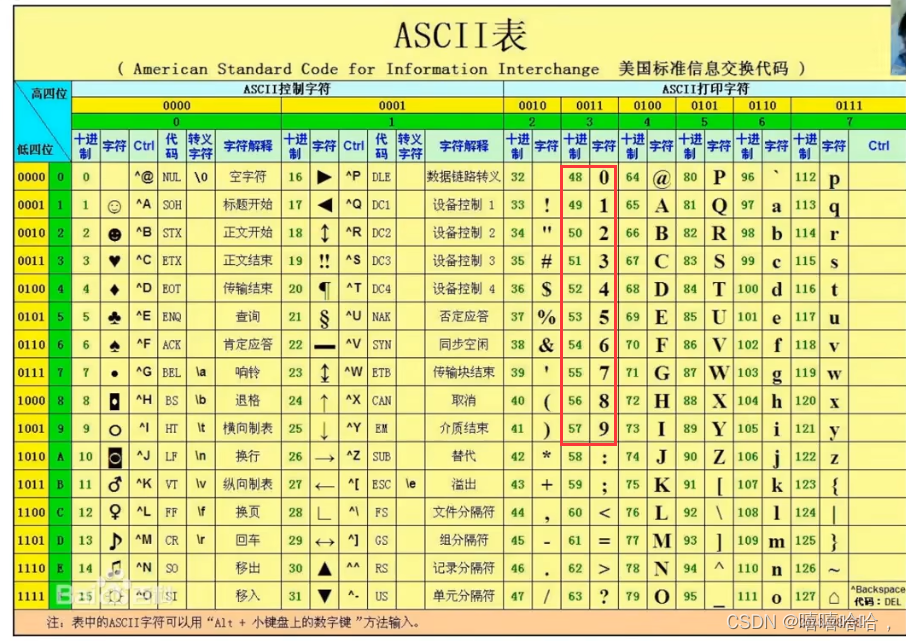This screenshot has height=641, width=906.
Task: Select the "同步空闲" description cell
Action: coord(463,344)
